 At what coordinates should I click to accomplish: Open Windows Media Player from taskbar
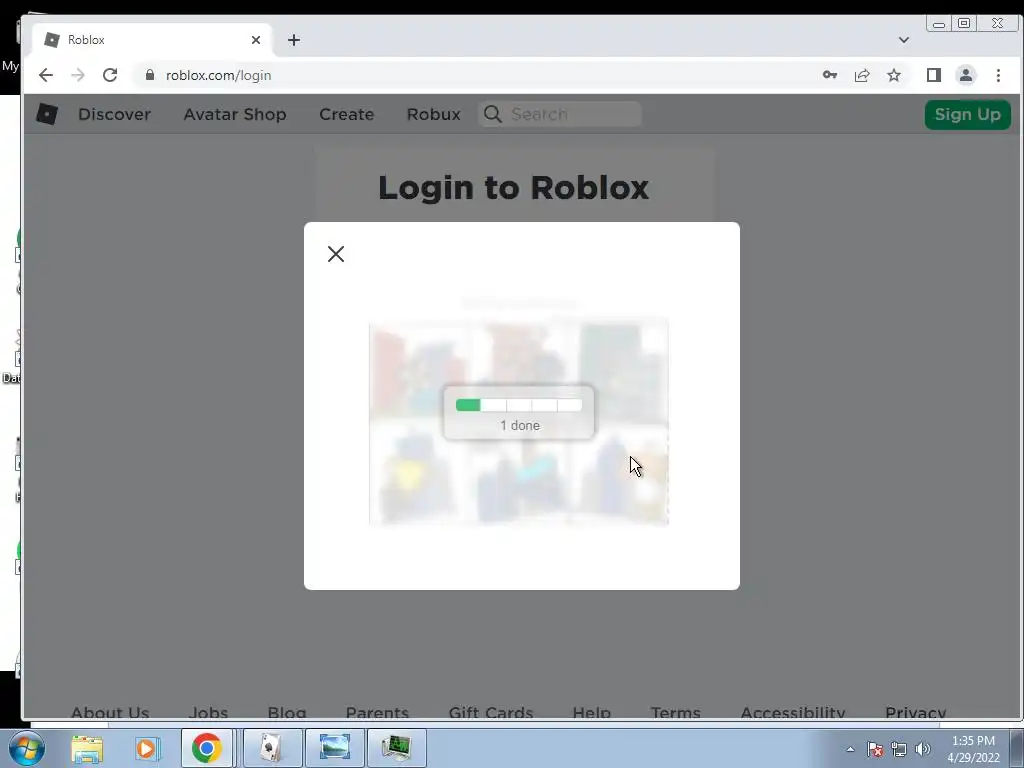pos(147,748)
